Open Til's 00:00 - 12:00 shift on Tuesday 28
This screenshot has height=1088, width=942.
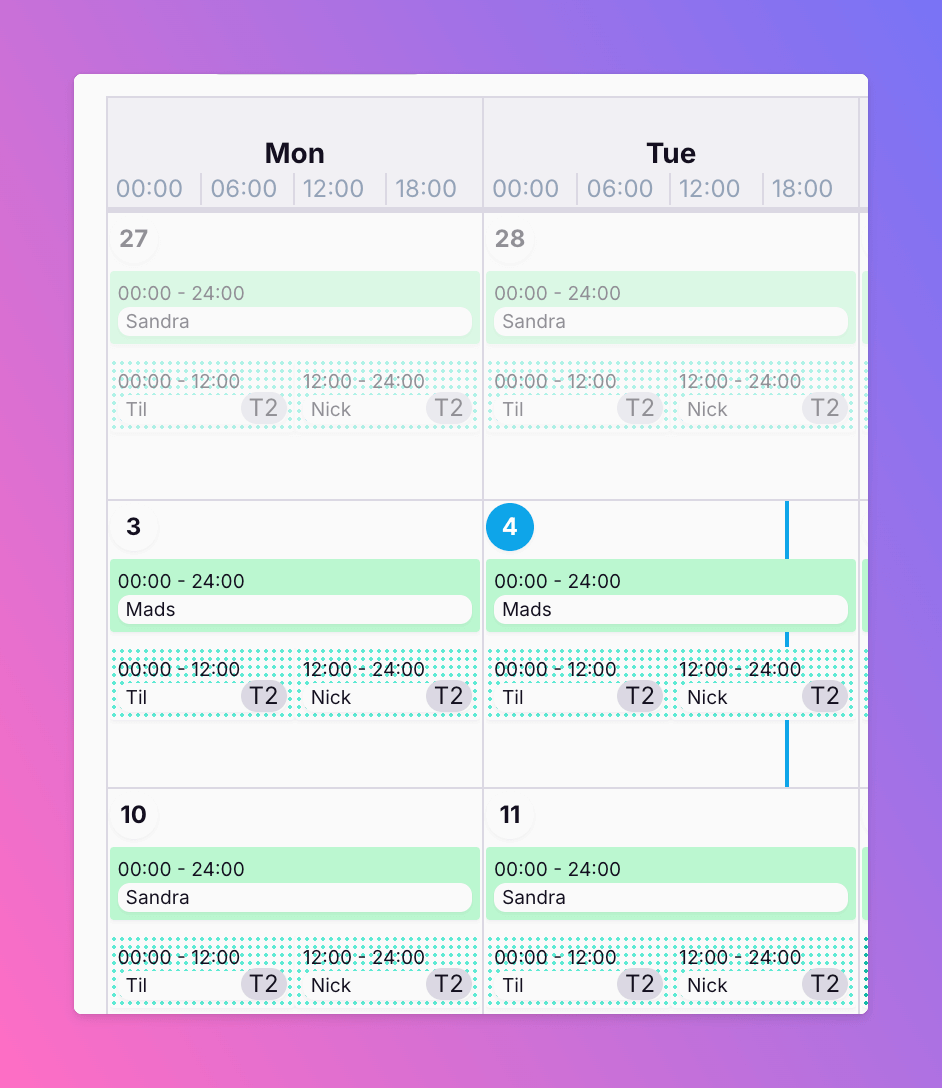pos(578,396)
